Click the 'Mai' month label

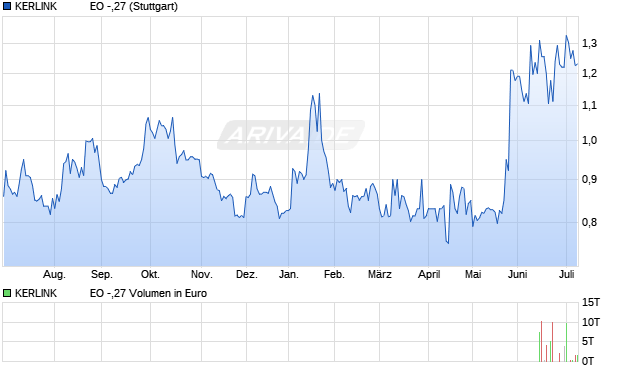473,274
